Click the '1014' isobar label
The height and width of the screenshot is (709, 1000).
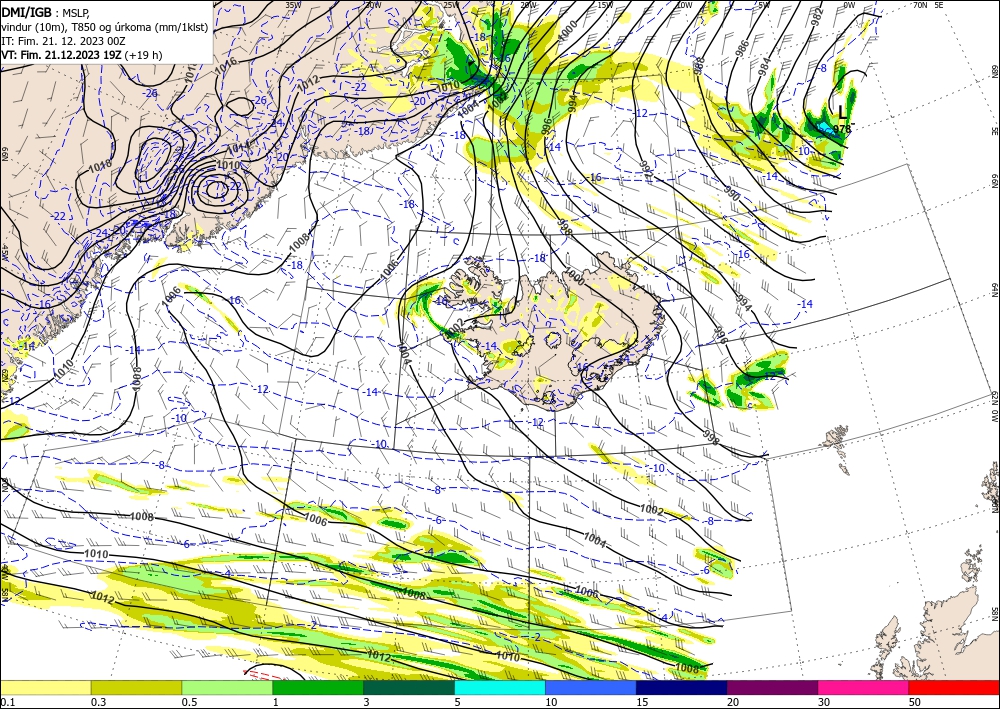238,149
